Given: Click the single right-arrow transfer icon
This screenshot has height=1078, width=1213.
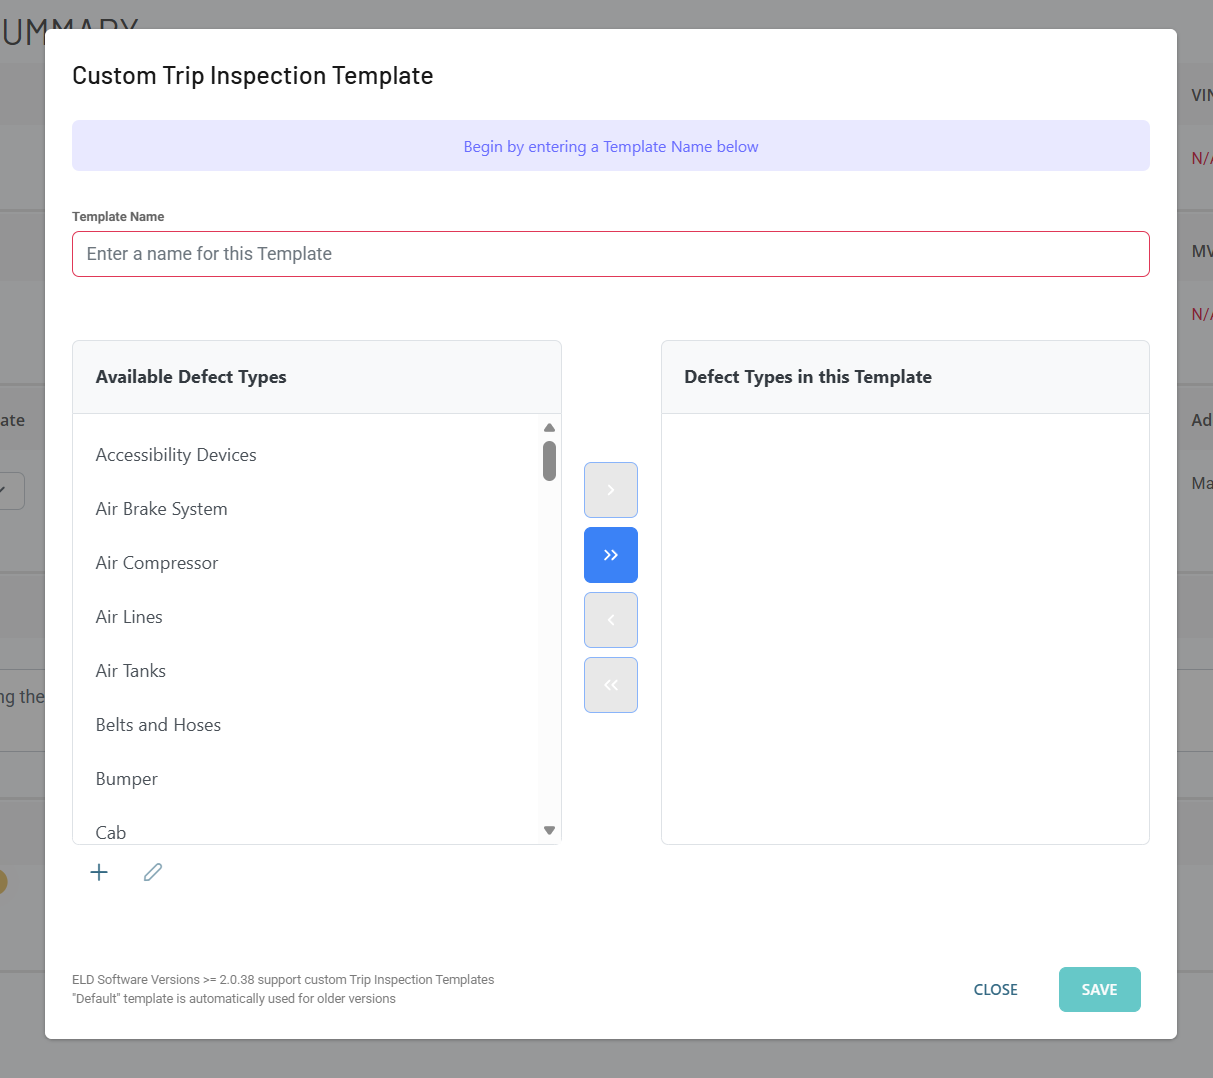Looking at the screenshot, I should click(x=610, y=490).
